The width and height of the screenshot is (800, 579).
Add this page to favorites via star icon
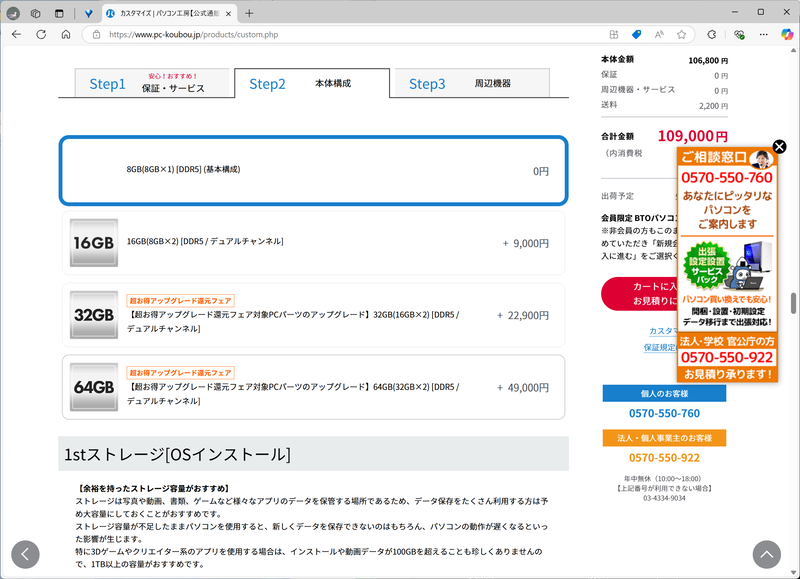point(682,34)
